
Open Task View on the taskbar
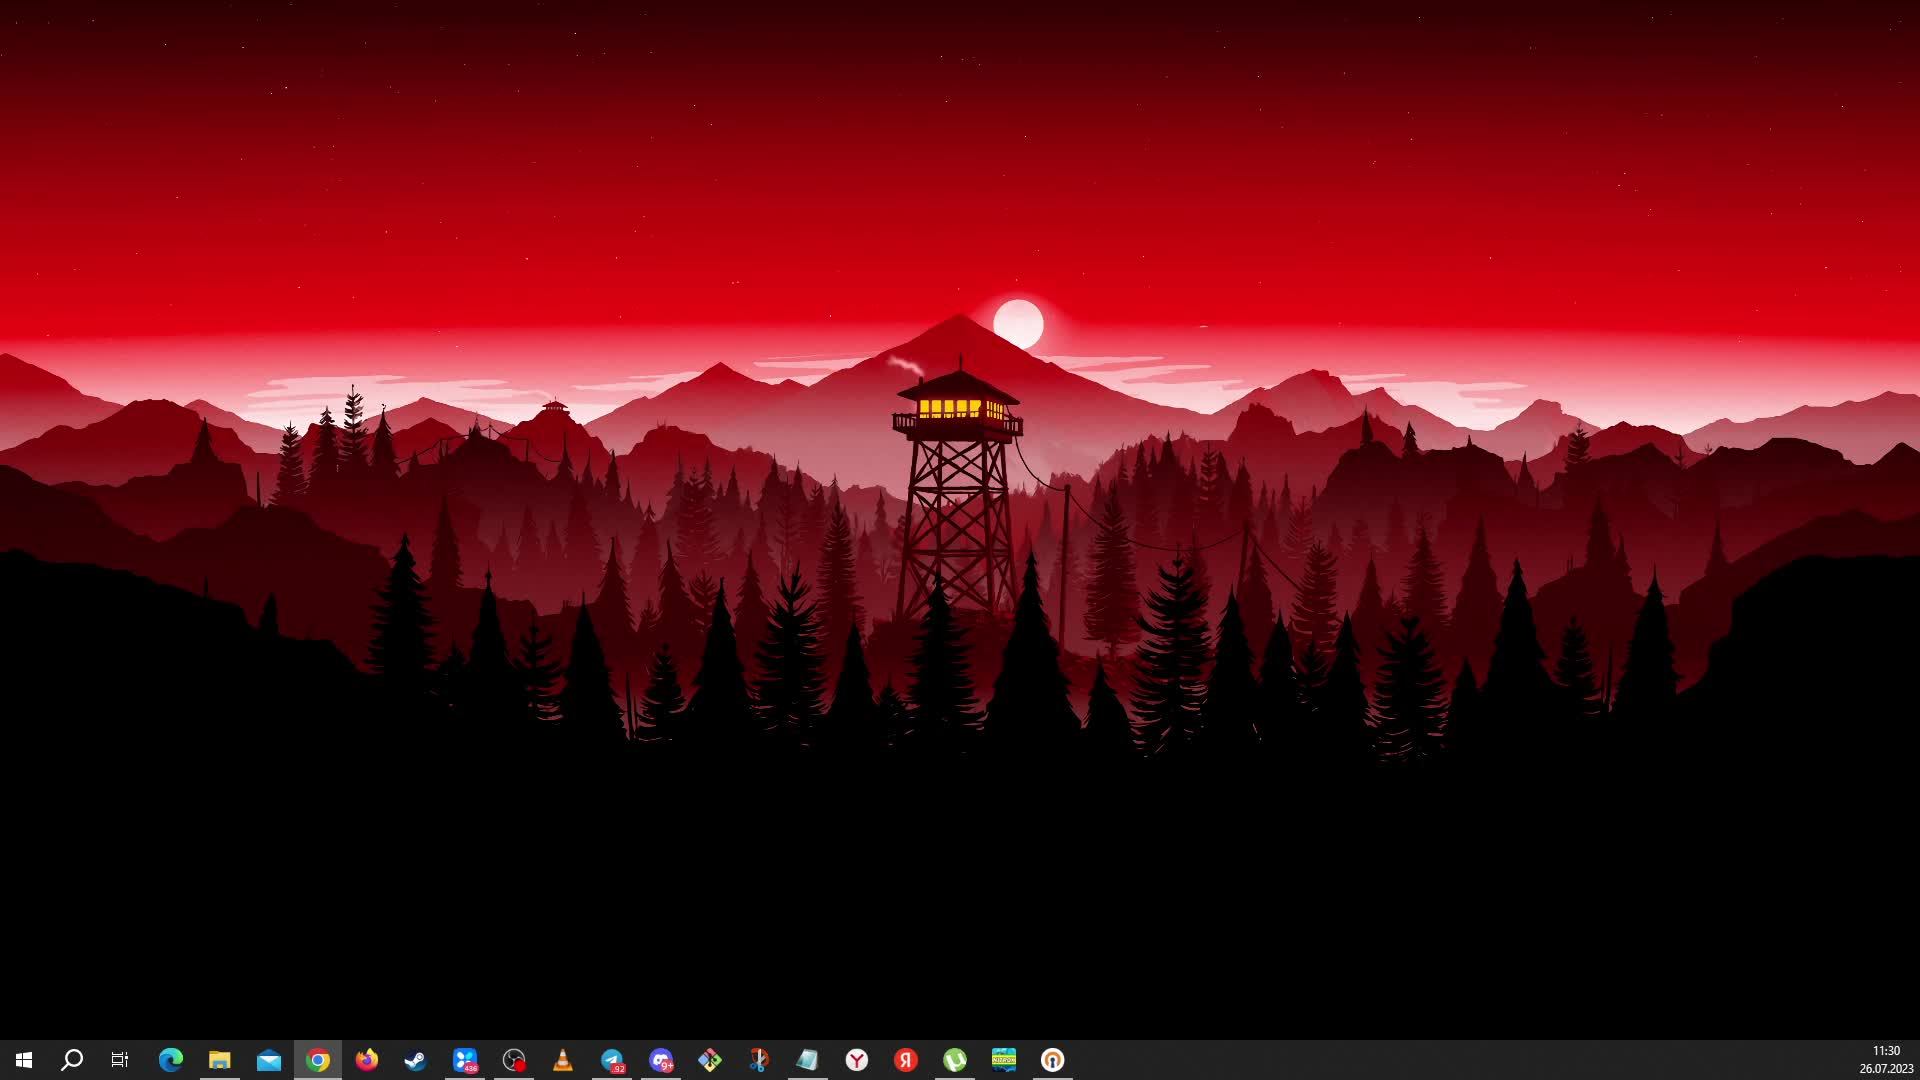coord(120,1060)
